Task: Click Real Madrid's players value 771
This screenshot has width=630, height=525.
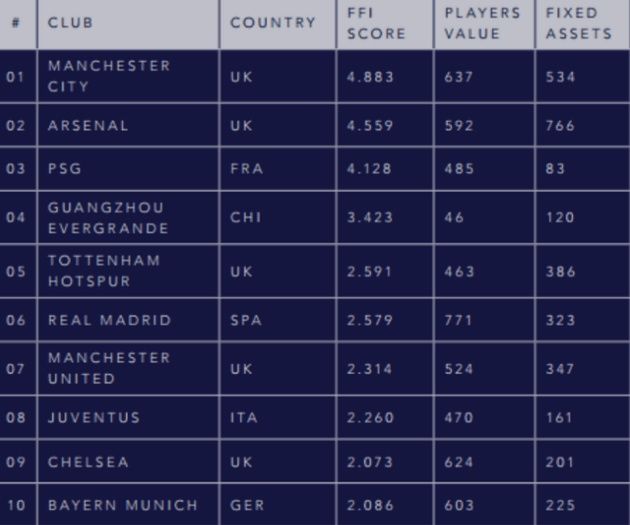Action: point(457,320)
